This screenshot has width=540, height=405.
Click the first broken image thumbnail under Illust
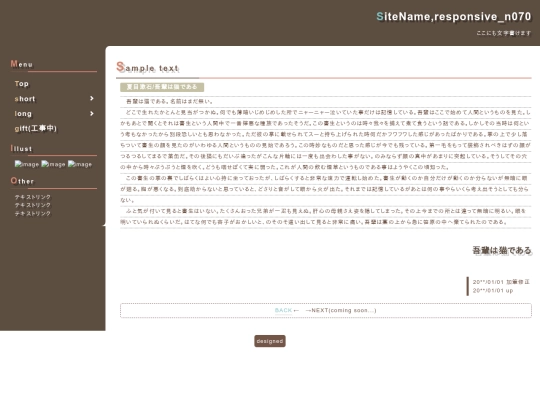pos(27,164)
